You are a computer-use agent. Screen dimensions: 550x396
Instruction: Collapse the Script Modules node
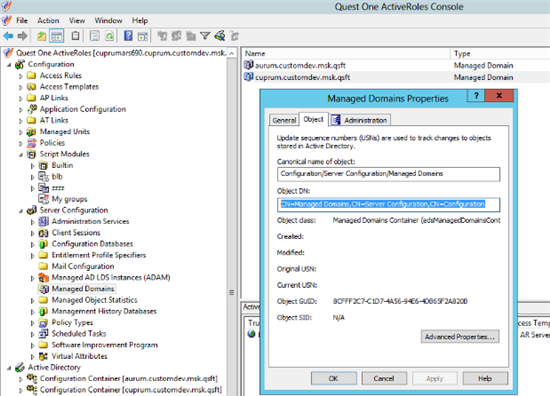[21, 155]
